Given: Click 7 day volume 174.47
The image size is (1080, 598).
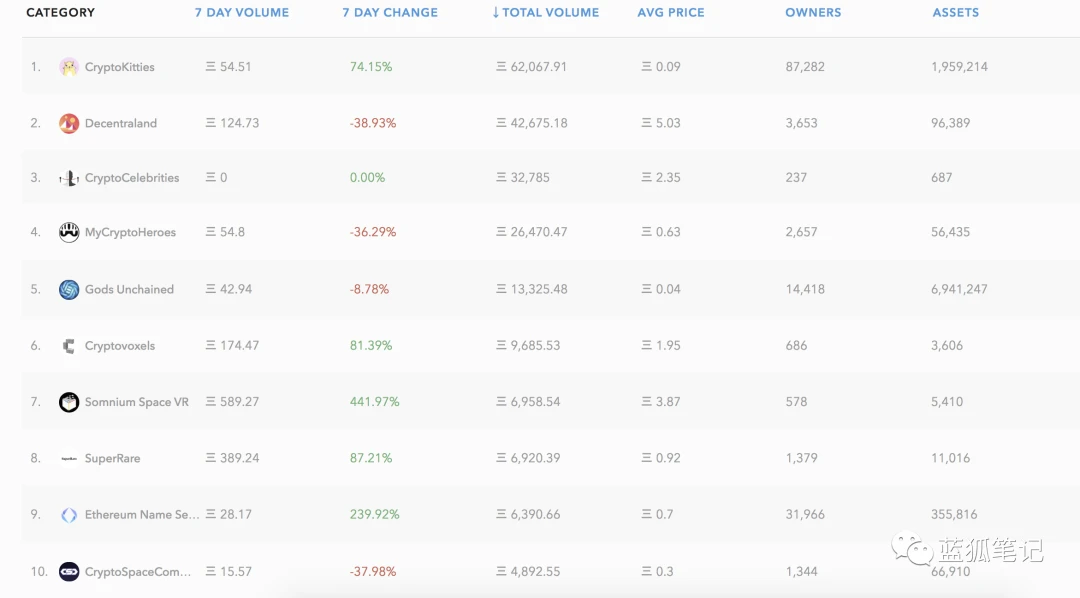Looking at the screenshot, I should tap(232, 346).
